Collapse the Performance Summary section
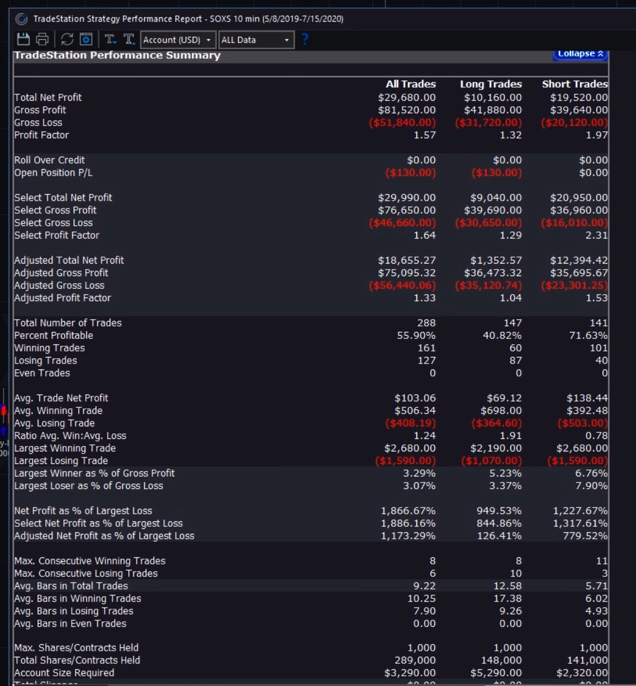This screenshot has width=636, height=686. 580,54
